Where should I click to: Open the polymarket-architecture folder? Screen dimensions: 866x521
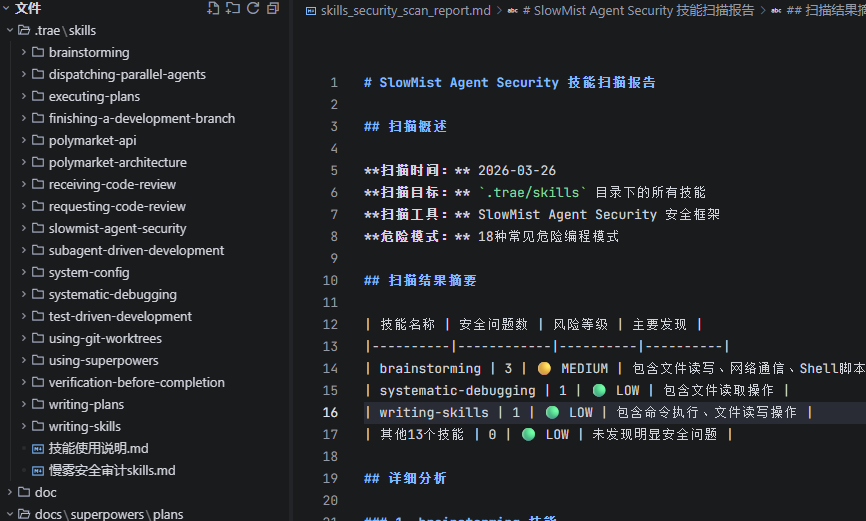pyautogui.click(x=118, y=162)
